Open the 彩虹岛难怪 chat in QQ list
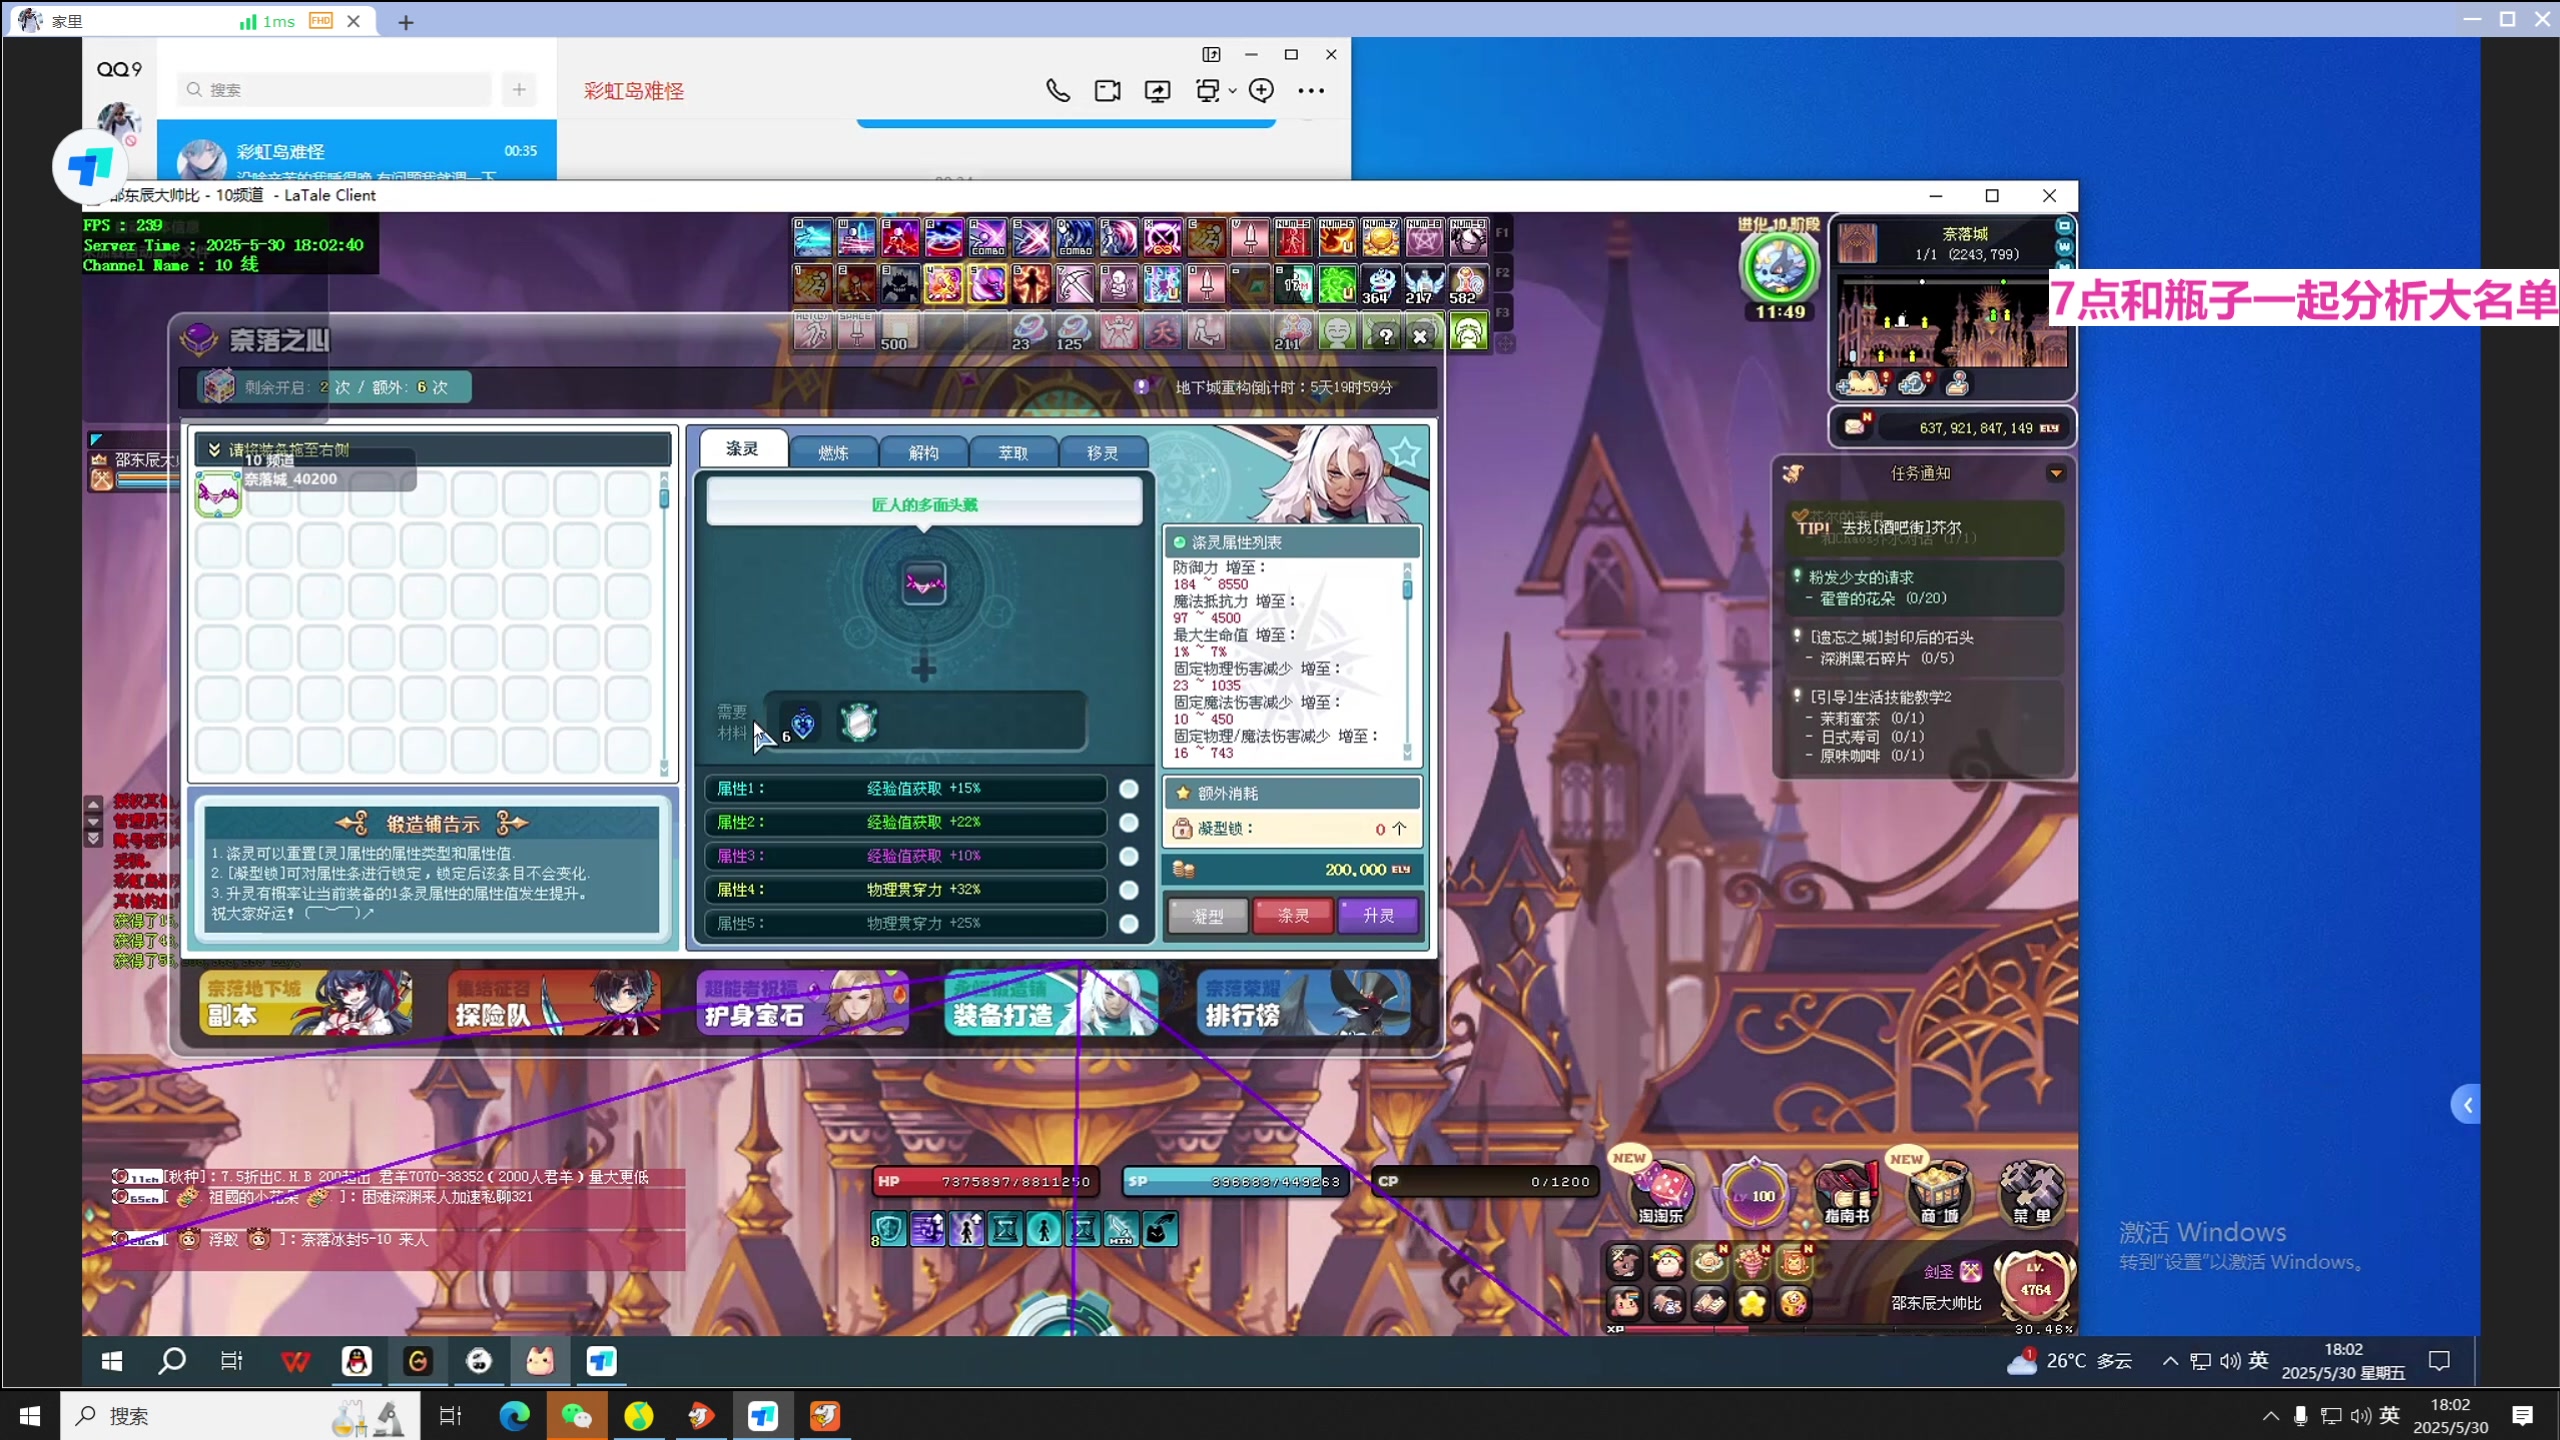 (x=357, y=151)
